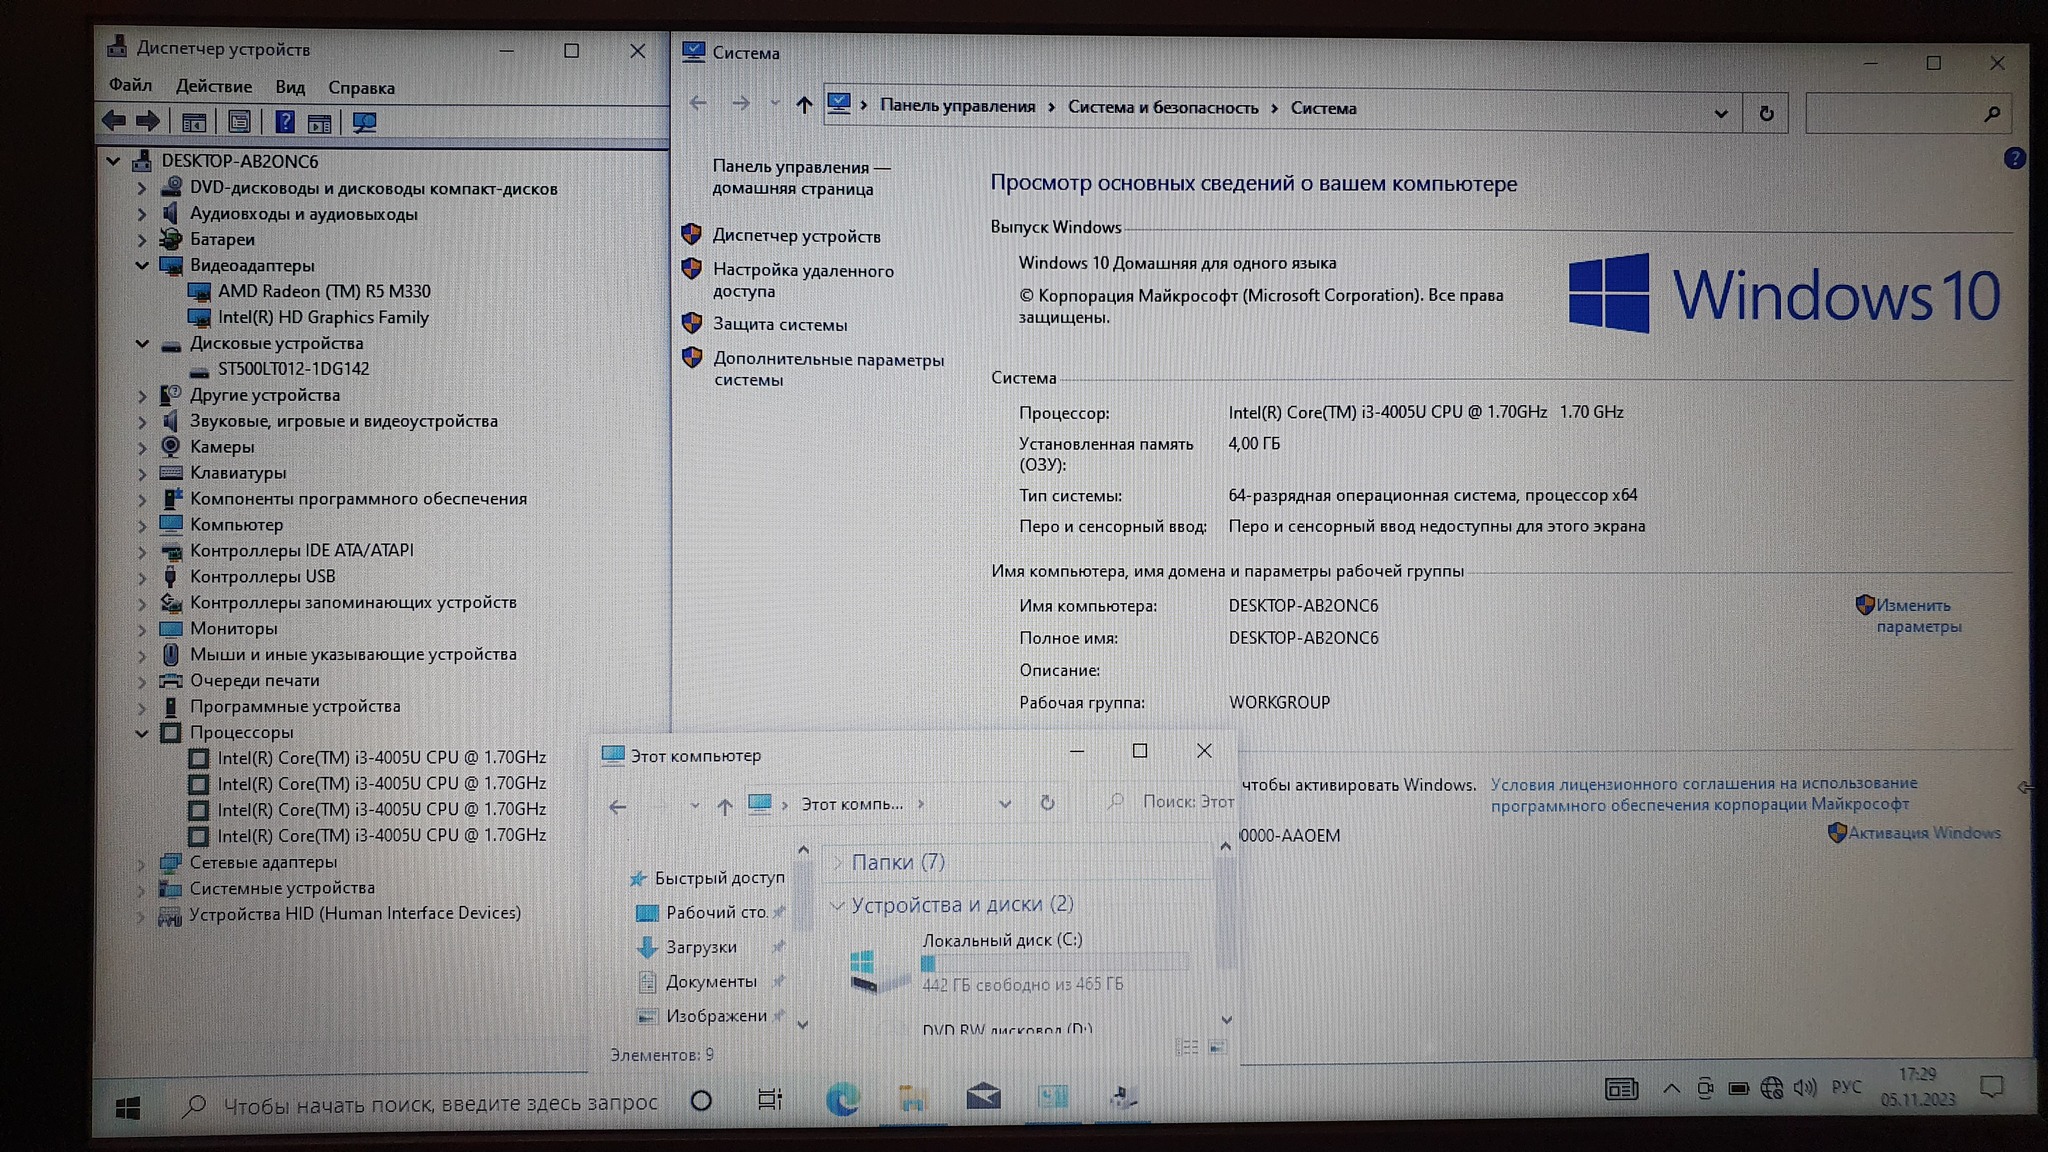Collapse the Процессоры tree node

click(142, 733)
